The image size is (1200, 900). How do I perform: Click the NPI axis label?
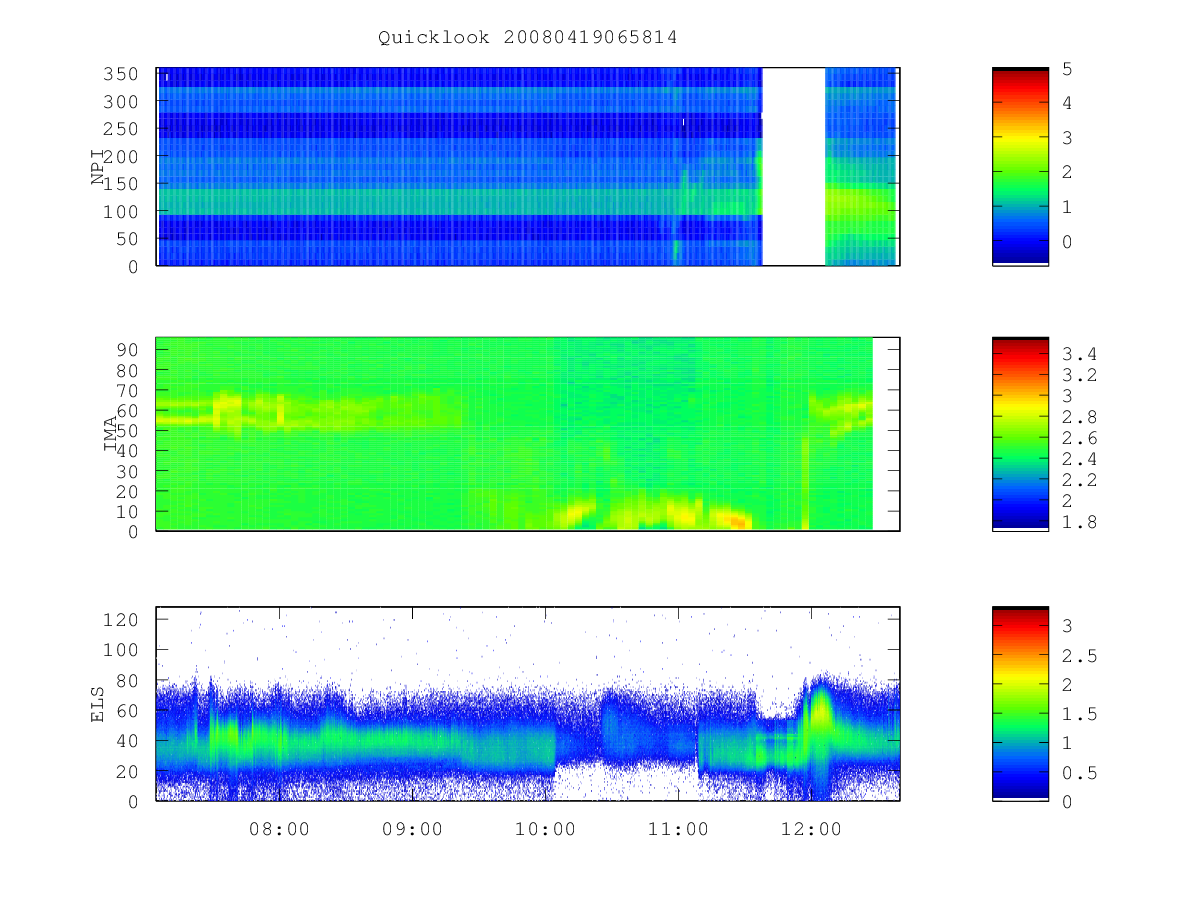pos(99,167)
